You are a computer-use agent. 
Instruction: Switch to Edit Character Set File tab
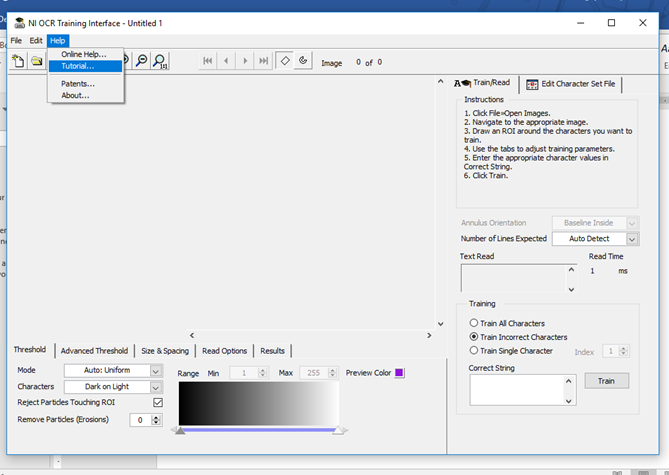[571, 84]
